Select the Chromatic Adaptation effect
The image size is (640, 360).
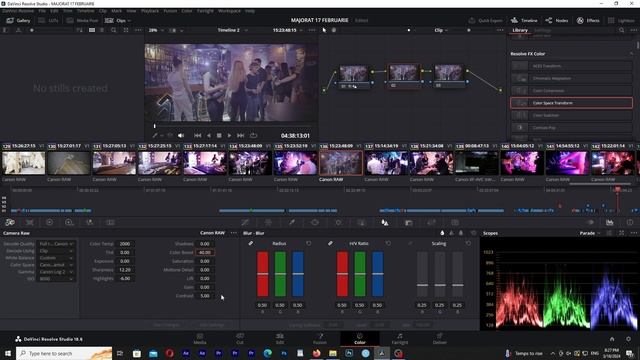(x=571, y=78)
